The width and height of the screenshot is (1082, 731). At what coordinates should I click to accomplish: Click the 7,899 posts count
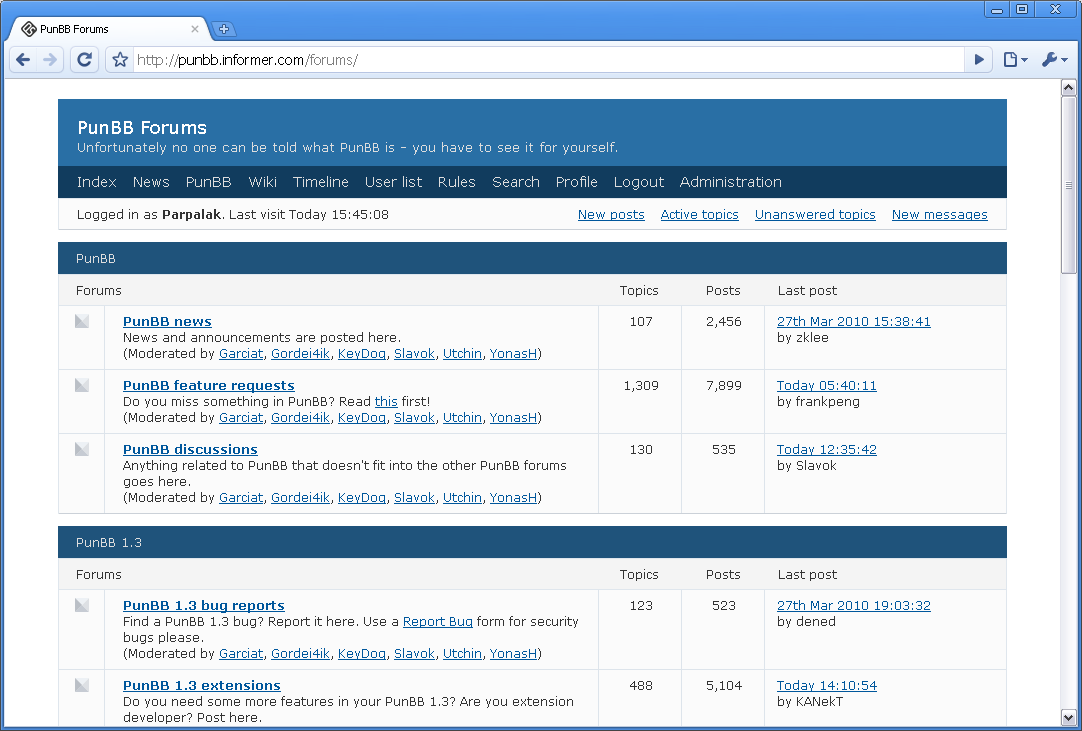pyautogui.click(x=723, y=386)
